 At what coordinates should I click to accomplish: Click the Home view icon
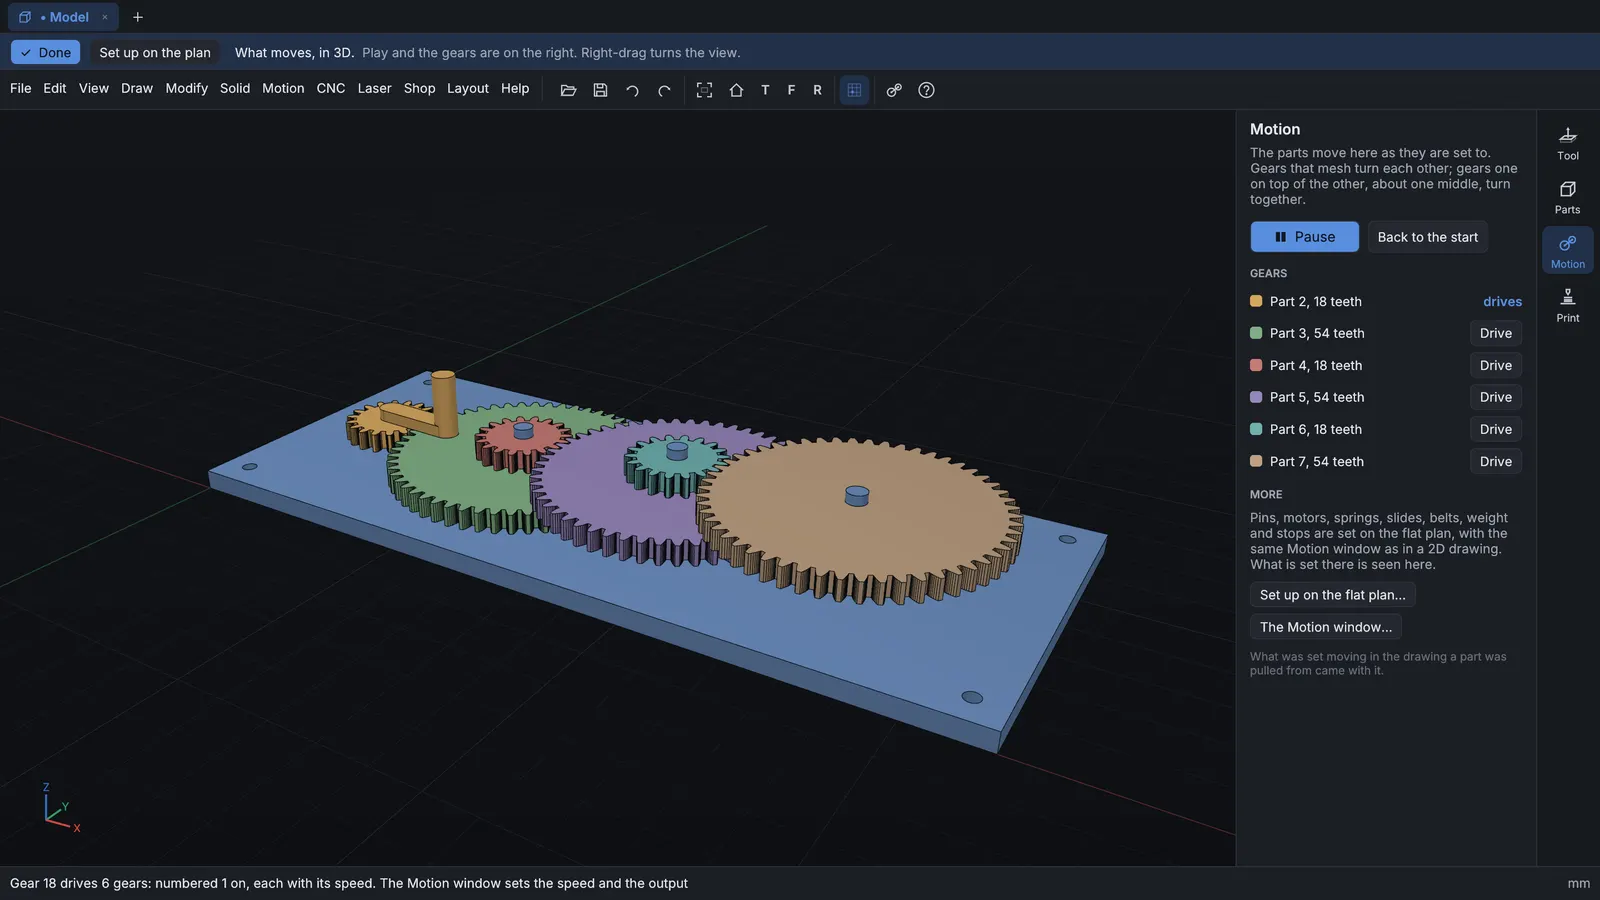coord(736,90)
